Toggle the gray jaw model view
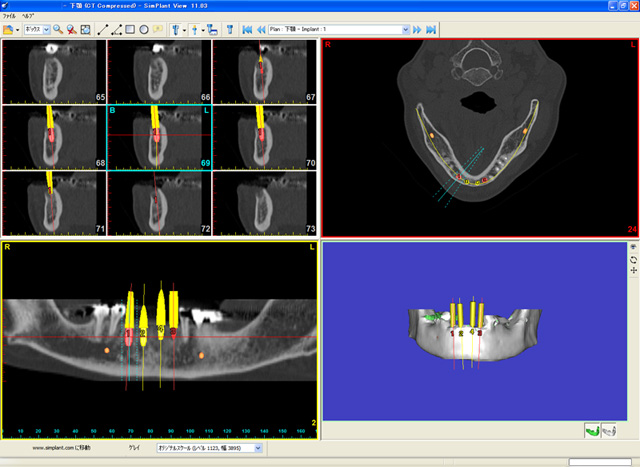This screenshot has height=467, width=640. click(x=609, y=430)
